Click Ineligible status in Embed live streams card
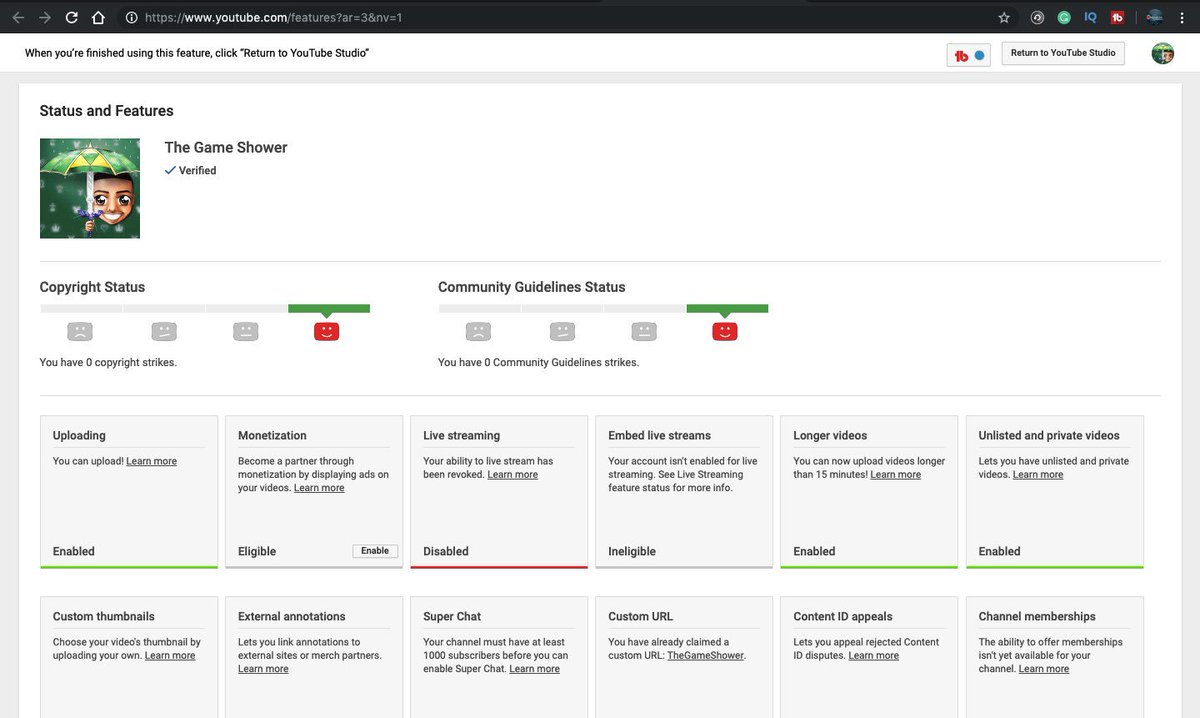The image size is (1200, 718). tap(632, 551)
